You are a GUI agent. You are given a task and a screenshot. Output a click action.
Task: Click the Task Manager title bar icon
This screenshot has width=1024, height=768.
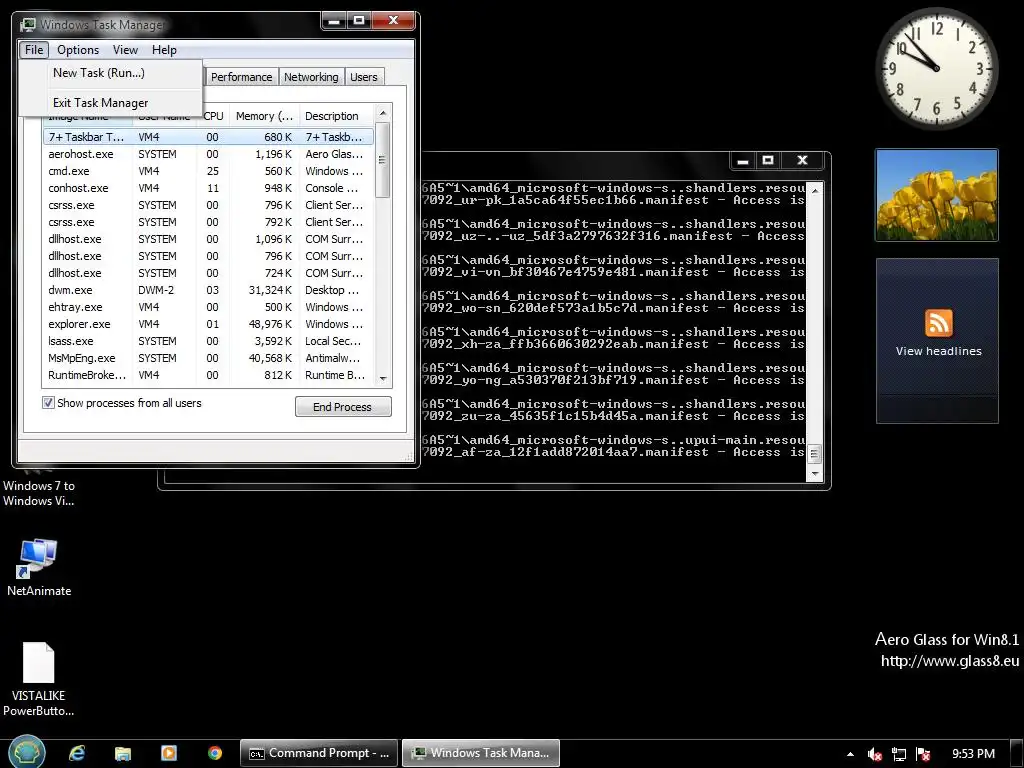[x=28, y=25]
